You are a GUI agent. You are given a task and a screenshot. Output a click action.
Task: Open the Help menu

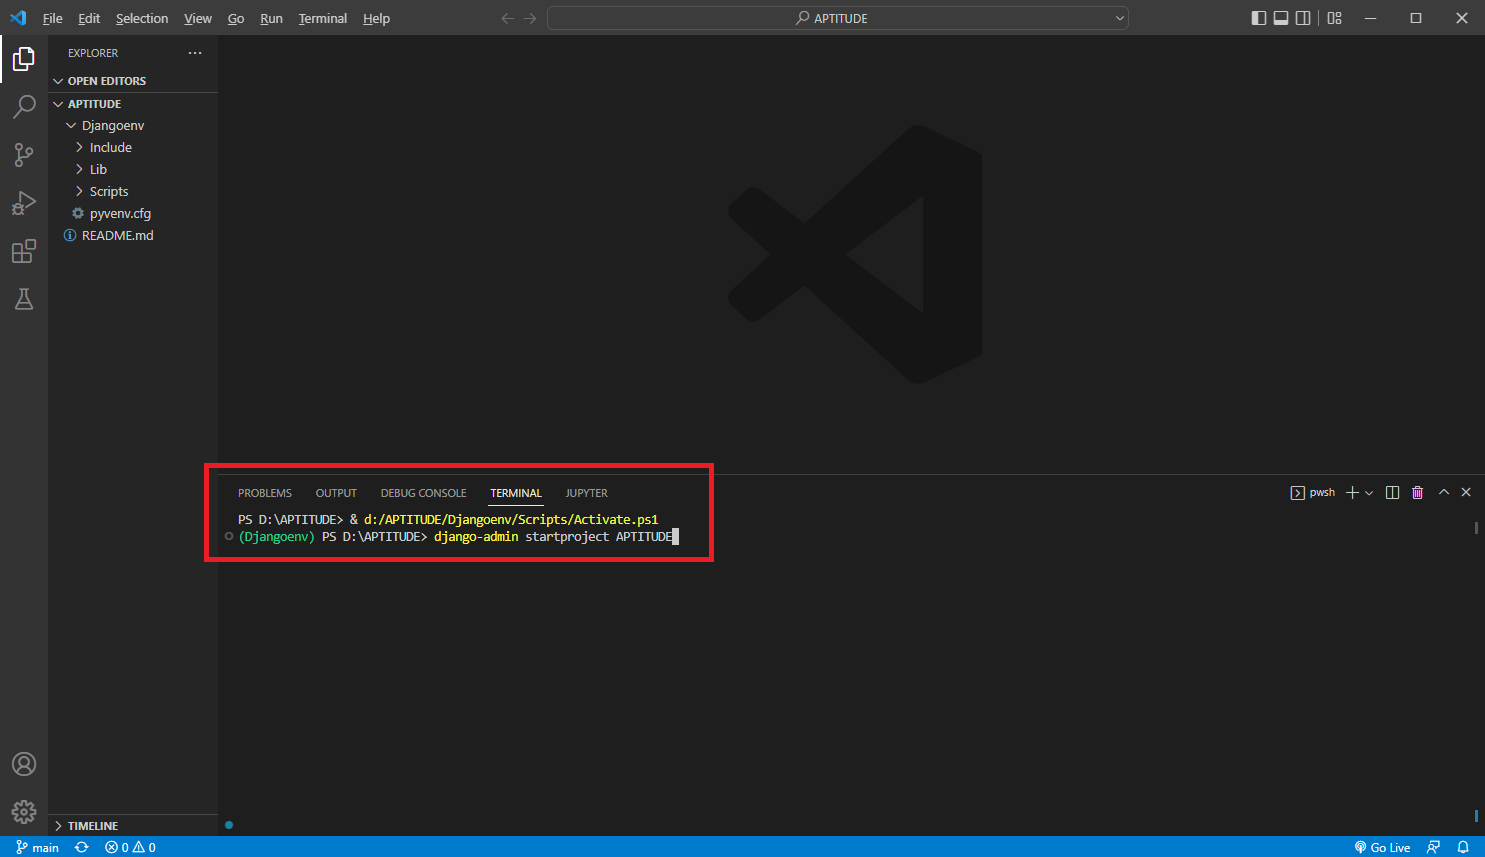(x=376, y=18)
